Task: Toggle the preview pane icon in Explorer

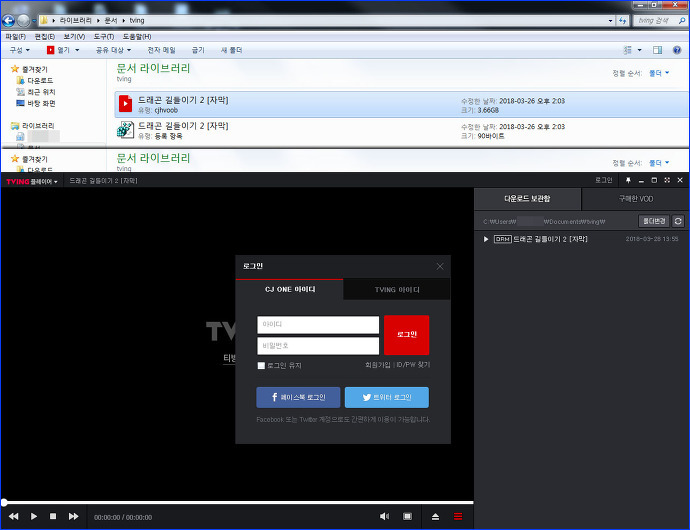Action: tap(657, 50)
